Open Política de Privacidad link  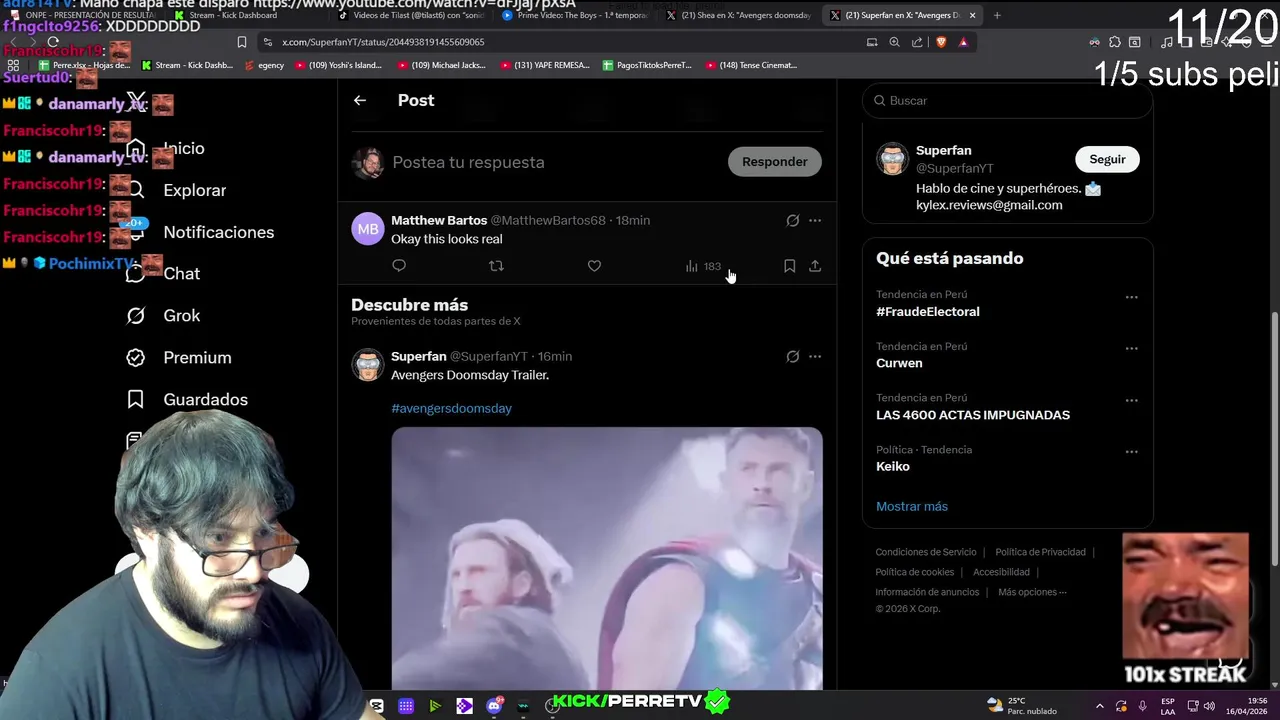1040,552
